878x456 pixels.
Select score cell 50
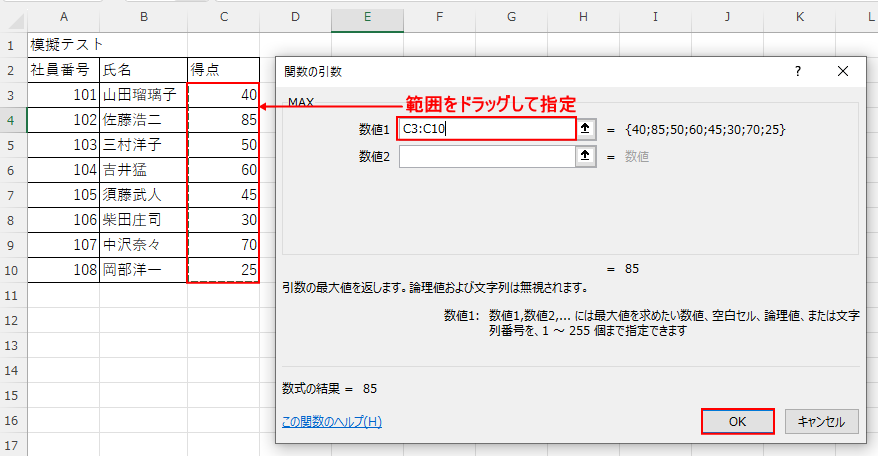coord(224,145)
